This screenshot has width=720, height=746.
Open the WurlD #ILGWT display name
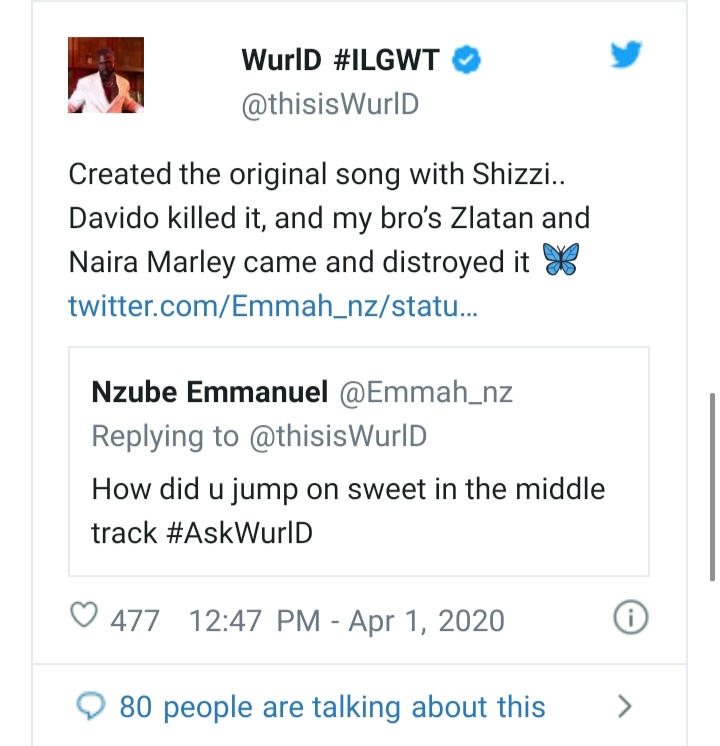pyautogui.click(x=340, y=61)
